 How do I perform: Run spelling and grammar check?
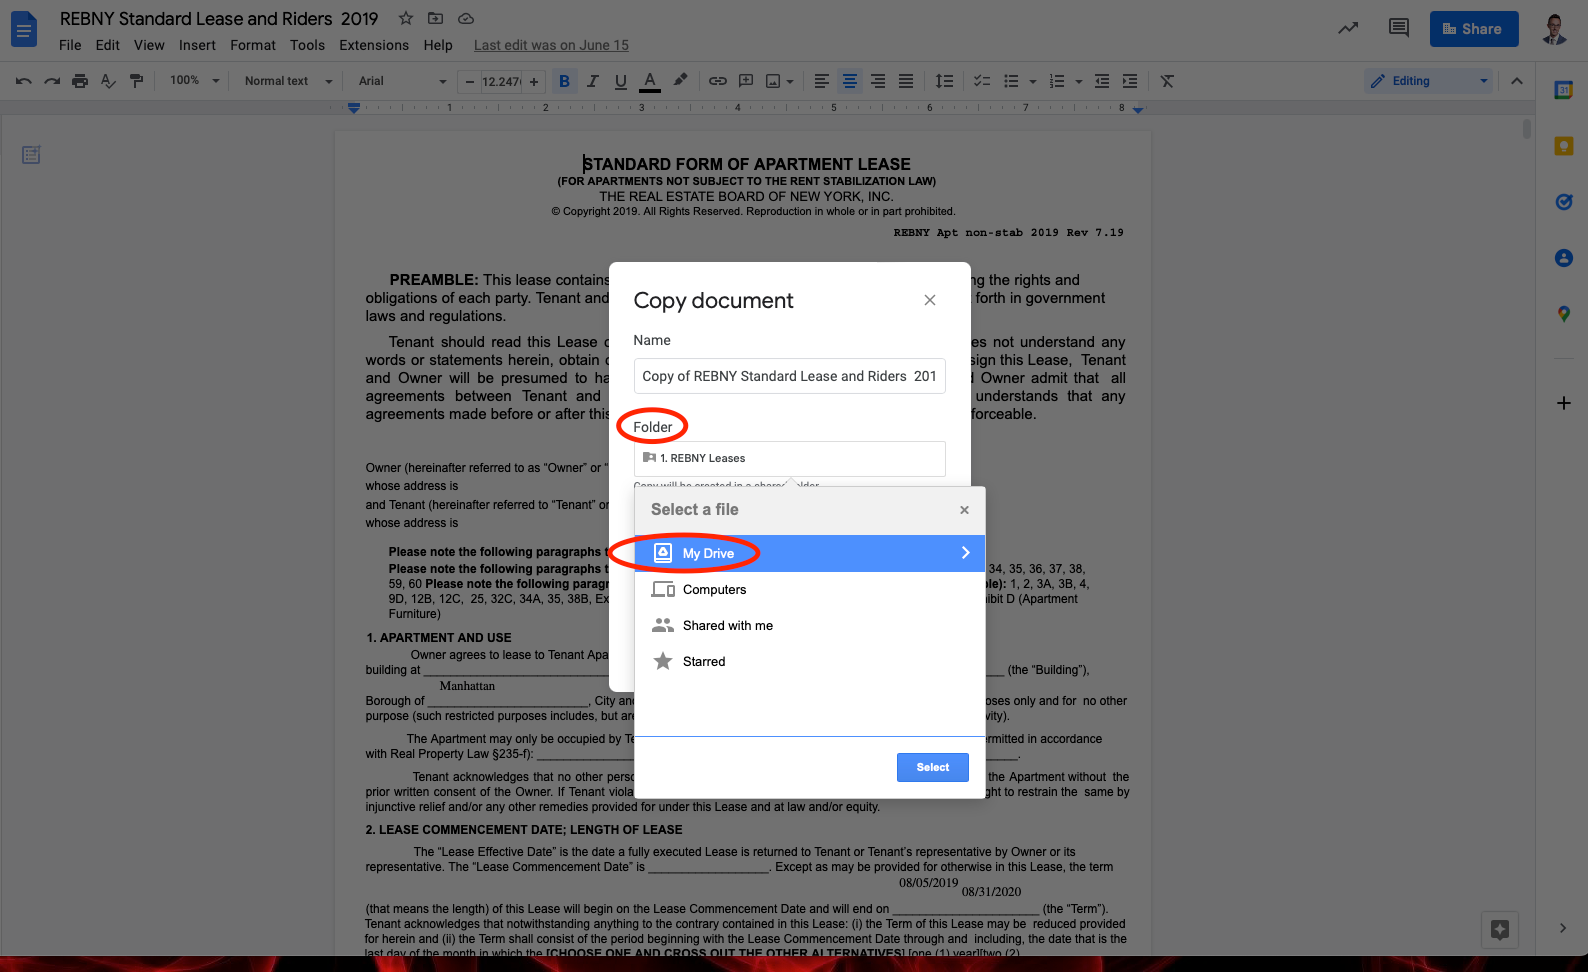pyautogui.click(x=108, y=81)
